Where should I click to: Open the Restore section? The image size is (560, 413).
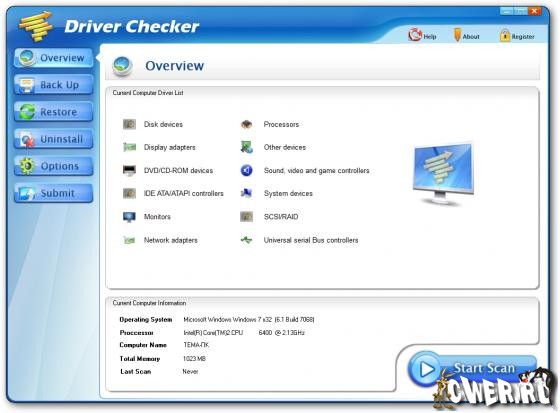(54, 112)
